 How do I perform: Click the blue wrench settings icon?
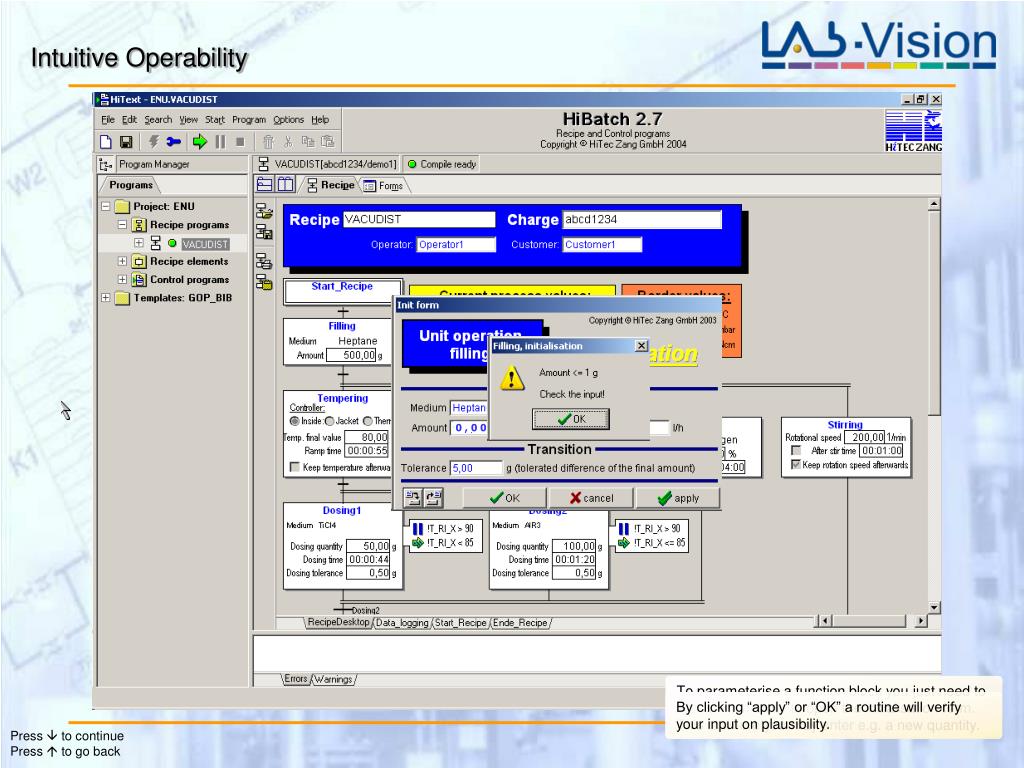[174, 142]
